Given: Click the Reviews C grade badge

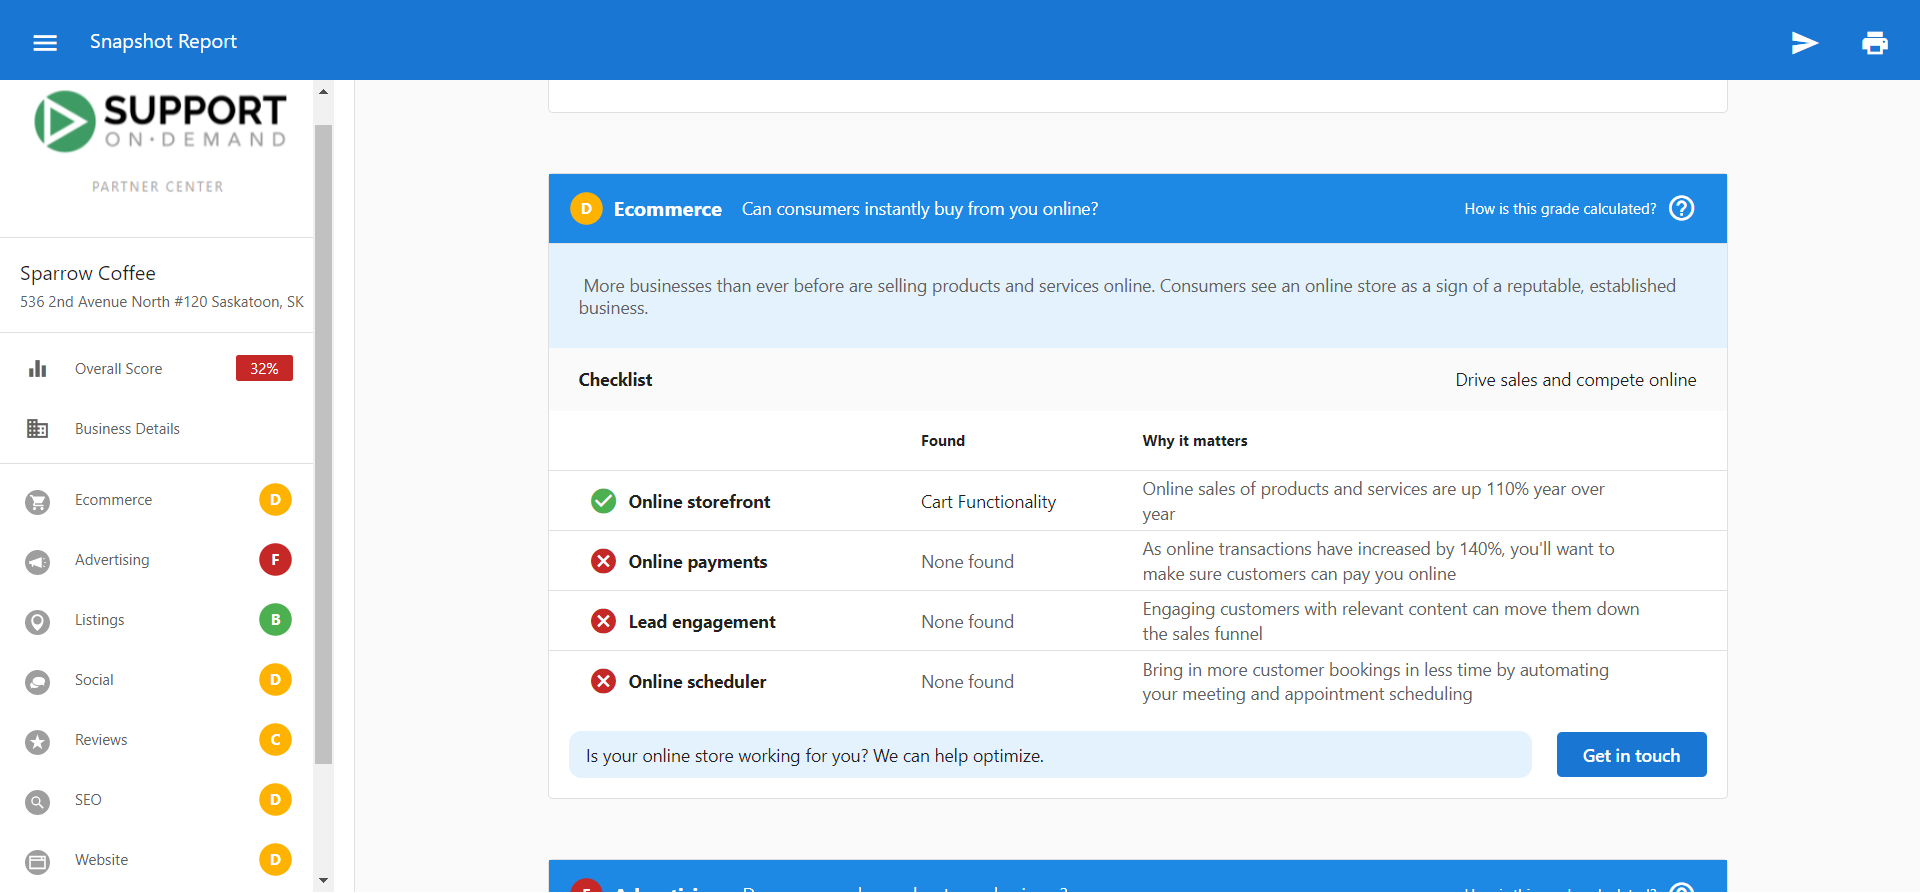Looking at the screenshot, I should point(275,740).
